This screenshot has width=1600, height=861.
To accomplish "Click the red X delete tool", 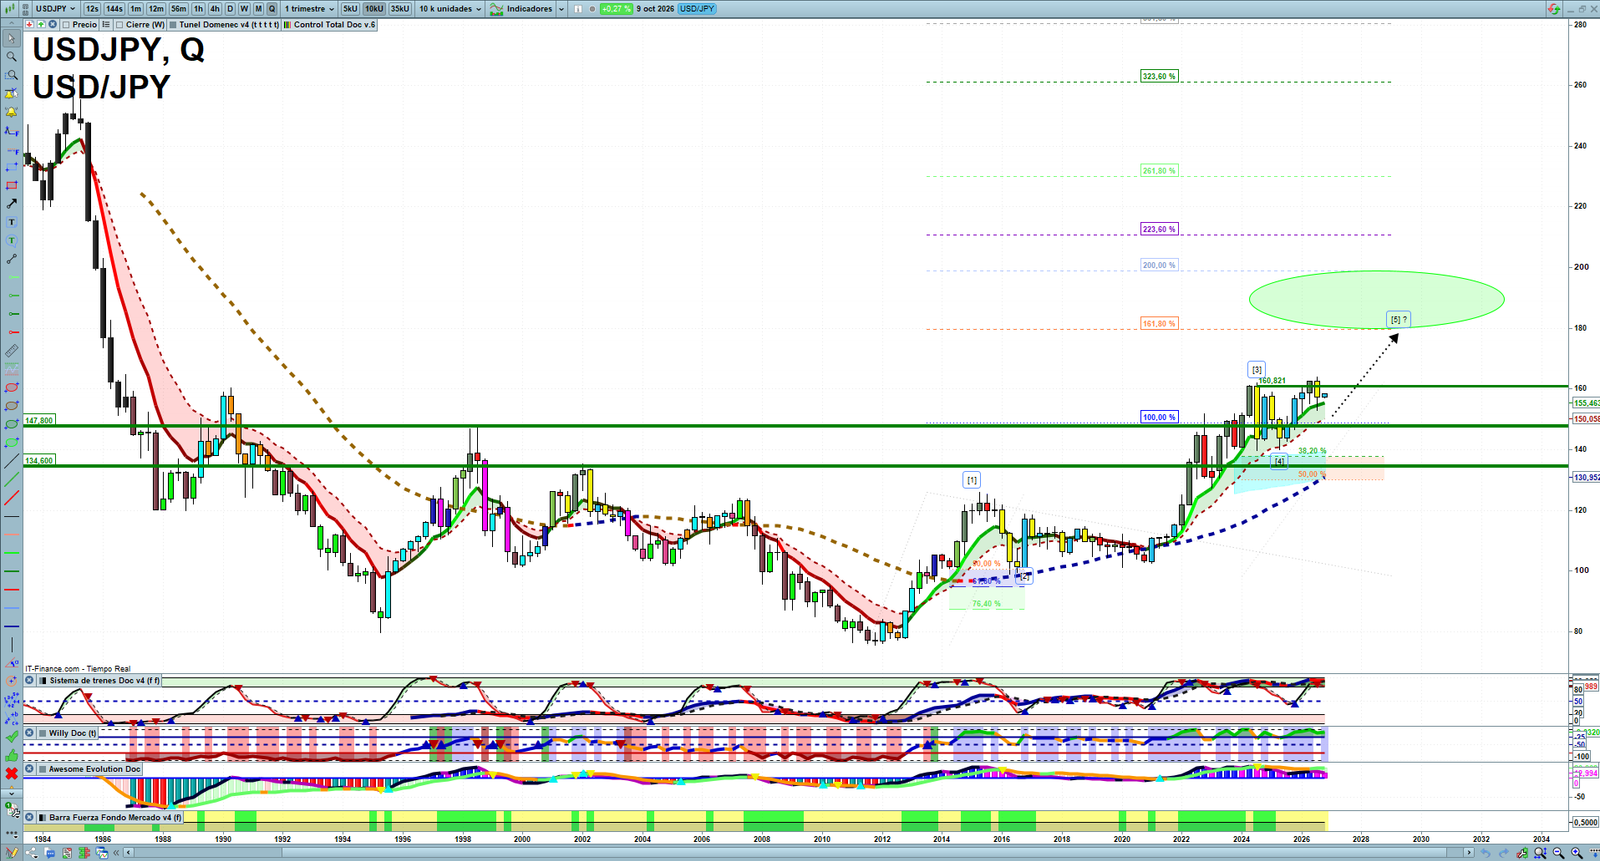I will [x=11, y=773].
